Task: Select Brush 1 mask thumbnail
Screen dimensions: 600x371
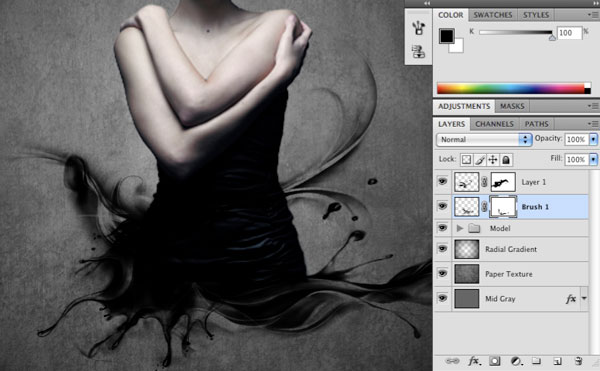Action: click(x=503, y=207)
